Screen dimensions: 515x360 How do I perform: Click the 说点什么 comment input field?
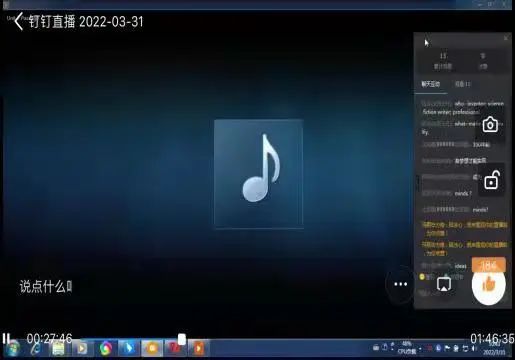pos(46,287)
